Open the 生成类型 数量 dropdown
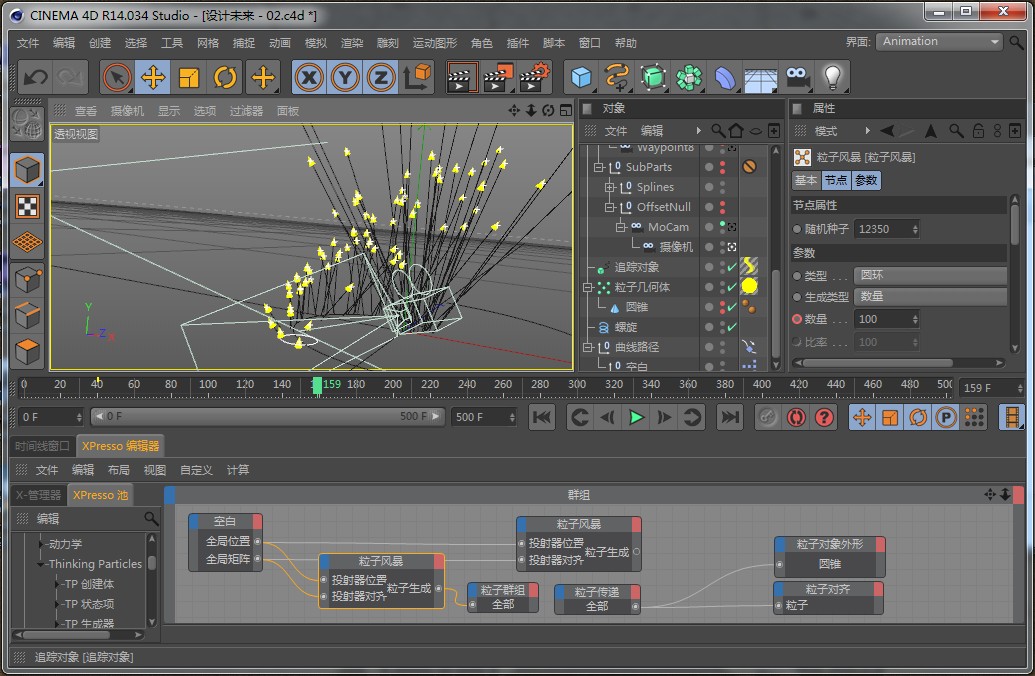Image resolution: width=1035 pixels, height=676 pixels. (930, 297)
